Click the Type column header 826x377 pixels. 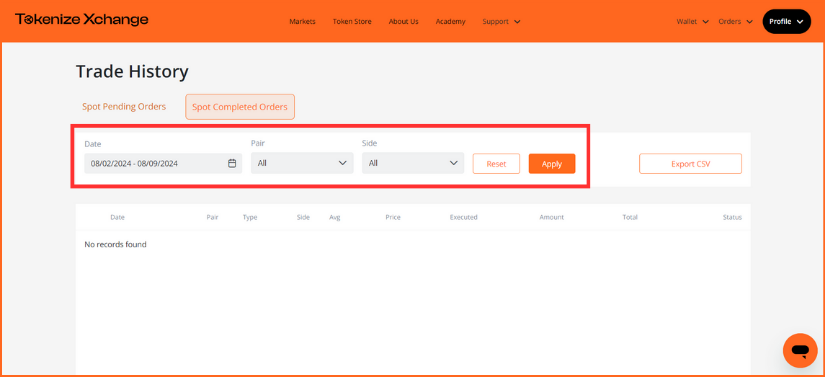tap(250, 217)
